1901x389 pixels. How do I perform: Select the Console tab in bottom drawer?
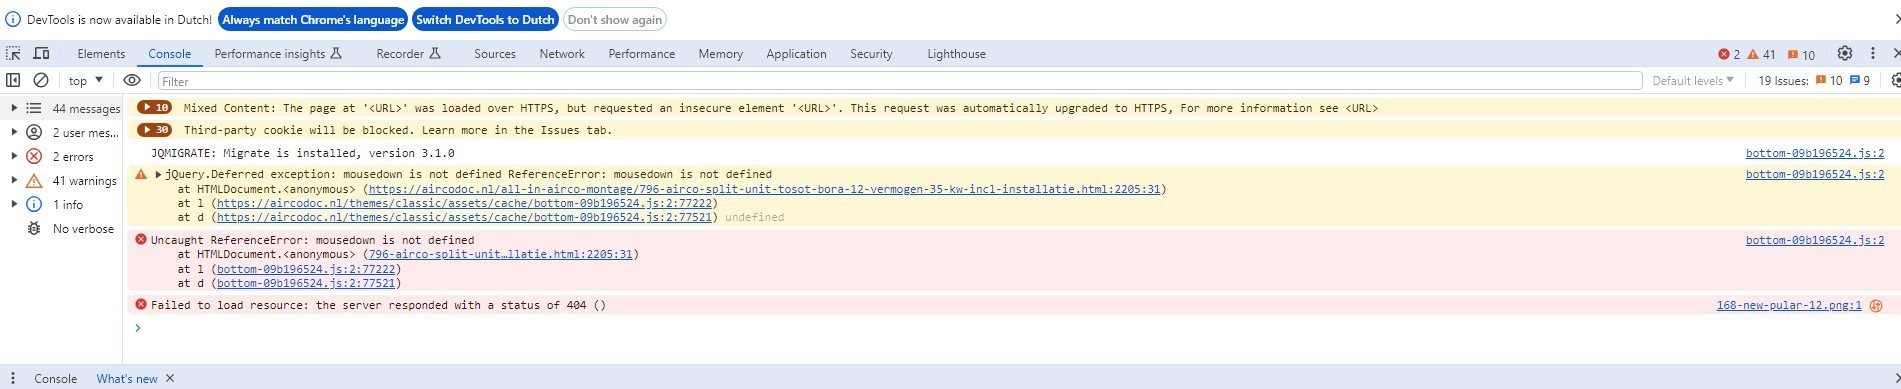coord(56,378)
